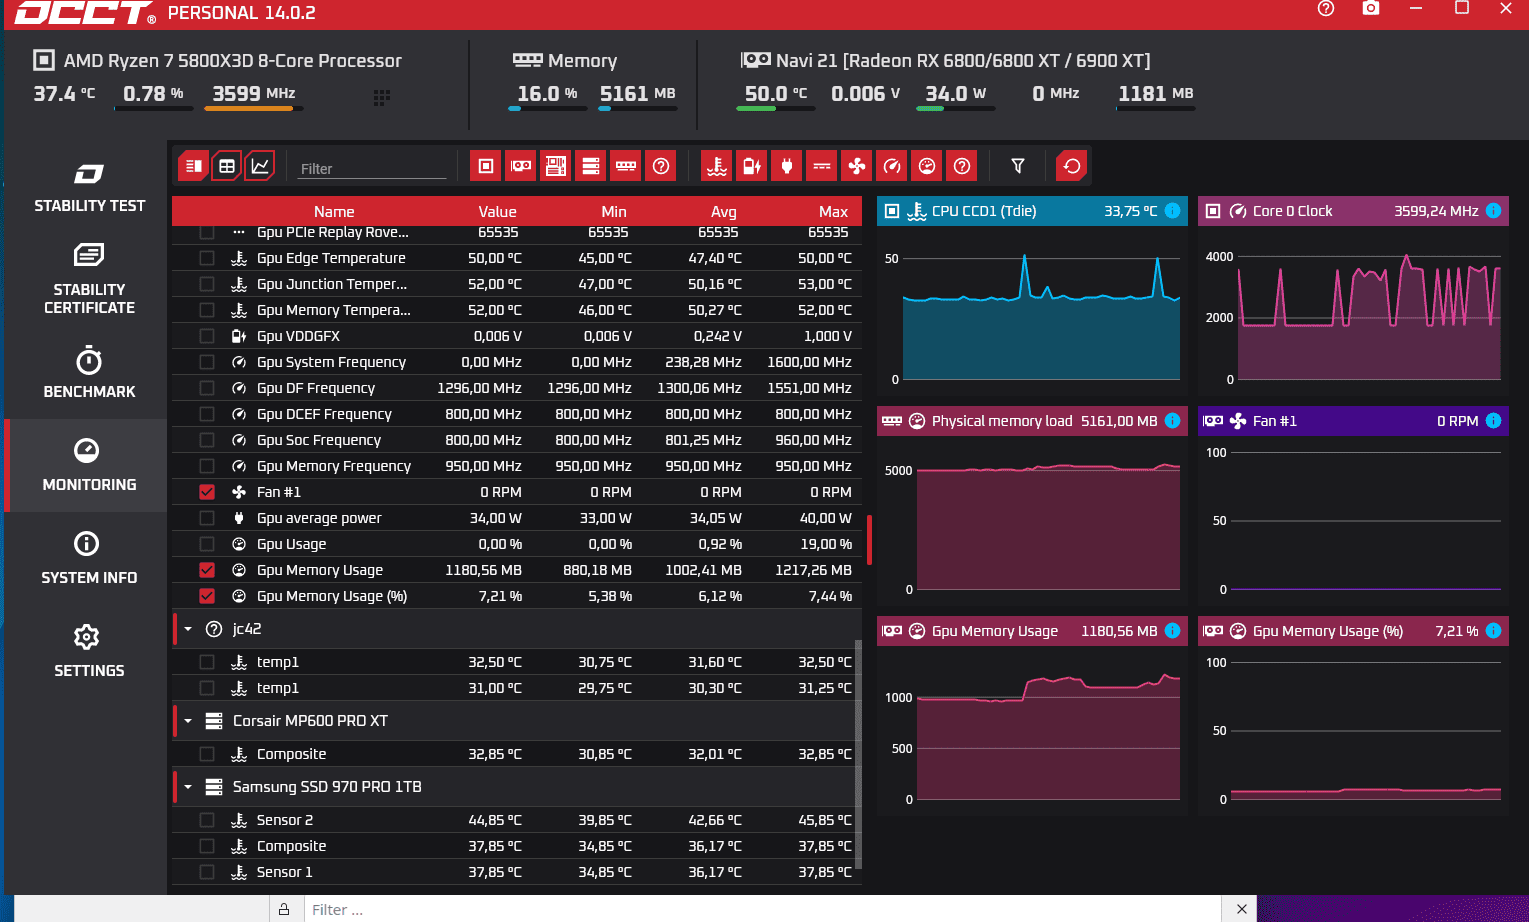The width and height of the screenshot is (1529, 922).
Task: Switch to the graph-only view
Action: point(260,166)
